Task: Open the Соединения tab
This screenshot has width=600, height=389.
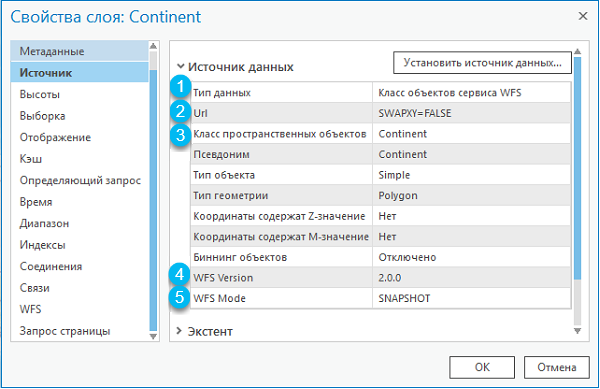Action: [x=80, y=266]
